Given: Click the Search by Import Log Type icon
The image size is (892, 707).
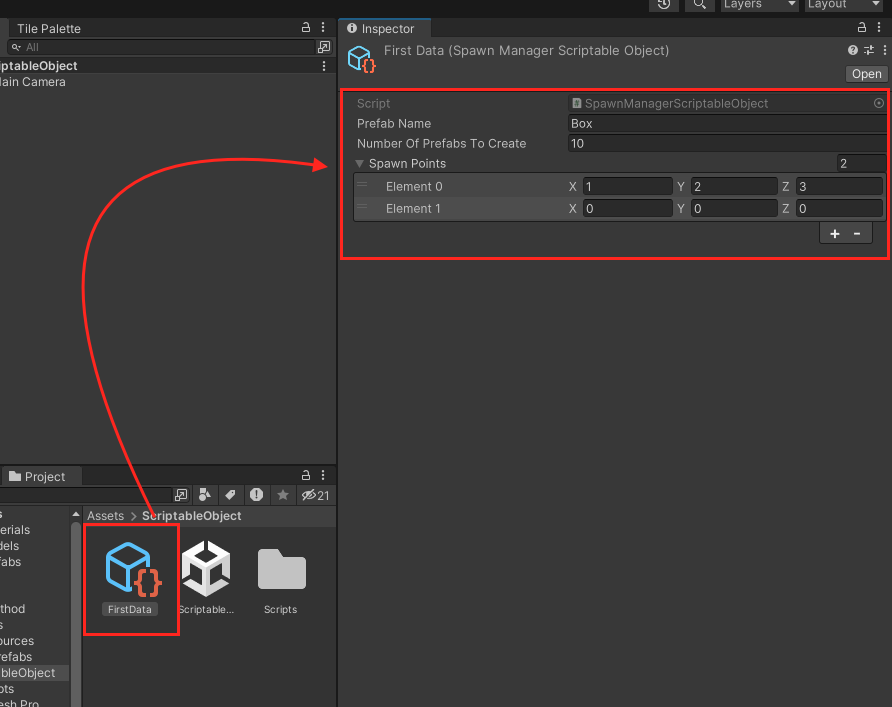Looking at the screenshot, I should 257,495.
